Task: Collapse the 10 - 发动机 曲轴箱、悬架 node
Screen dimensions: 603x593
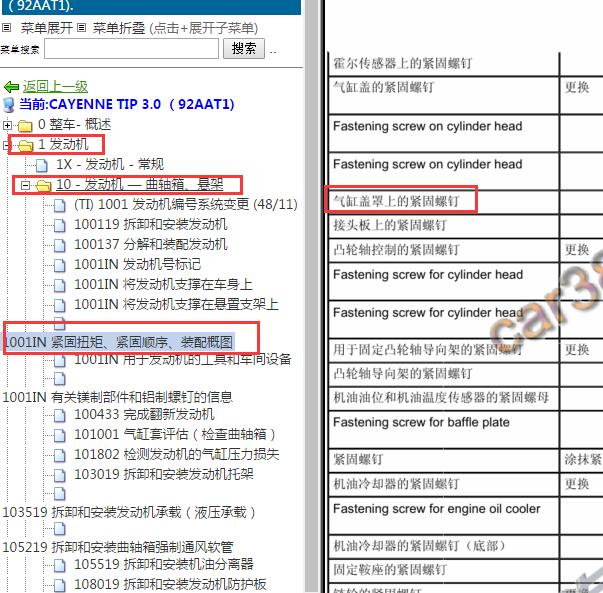Action: click(25, 185)
